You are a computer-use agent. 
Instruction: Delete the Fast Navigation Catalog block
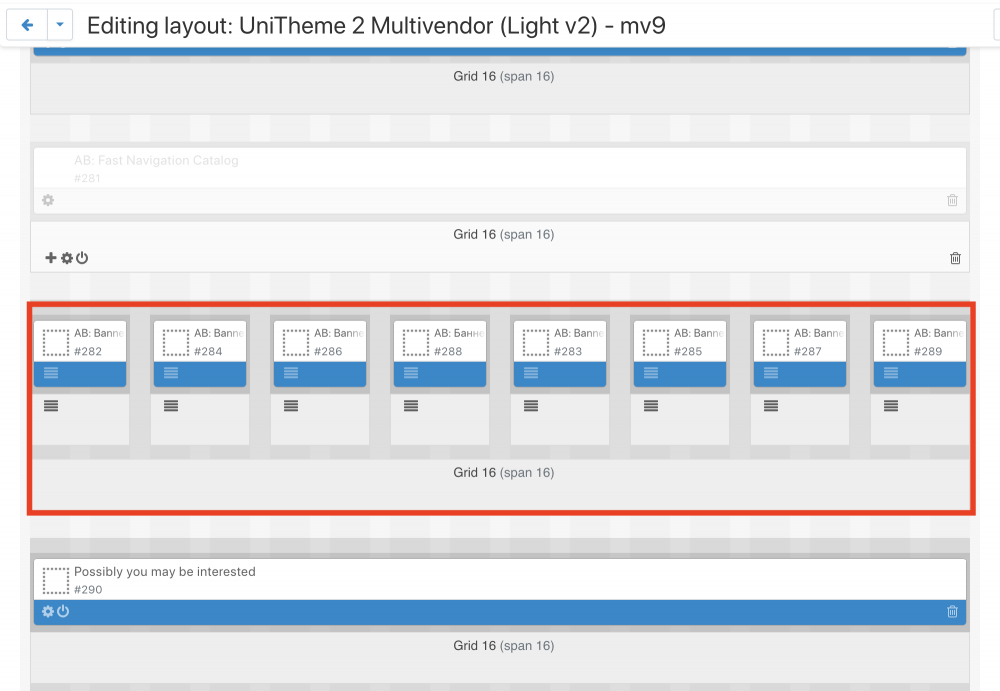tap(952, 200)
